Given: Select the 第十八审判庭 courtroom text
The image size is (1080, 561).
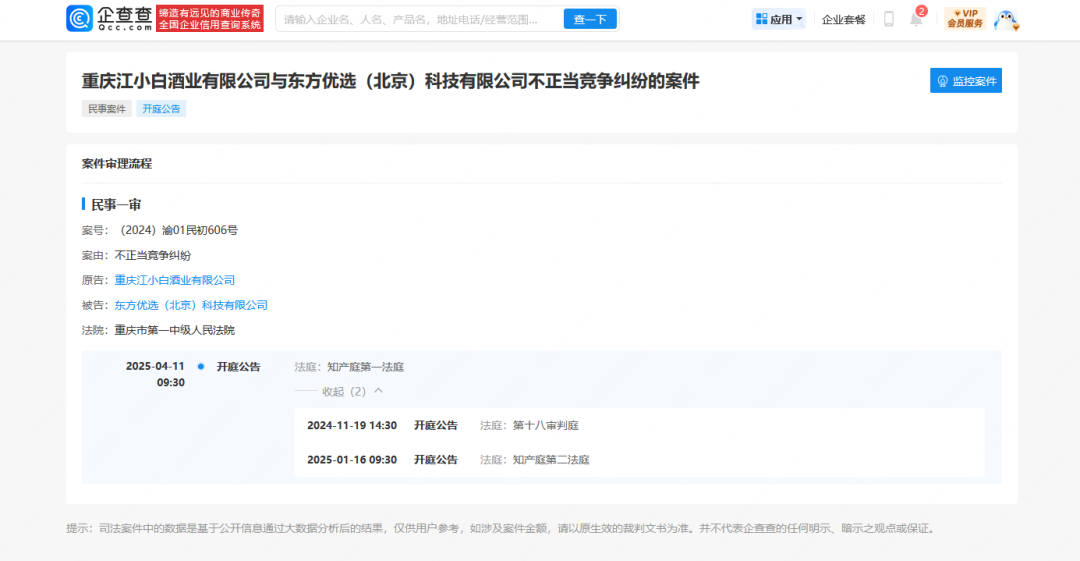Looking at the screenshot, I should (x=546, y=425).
